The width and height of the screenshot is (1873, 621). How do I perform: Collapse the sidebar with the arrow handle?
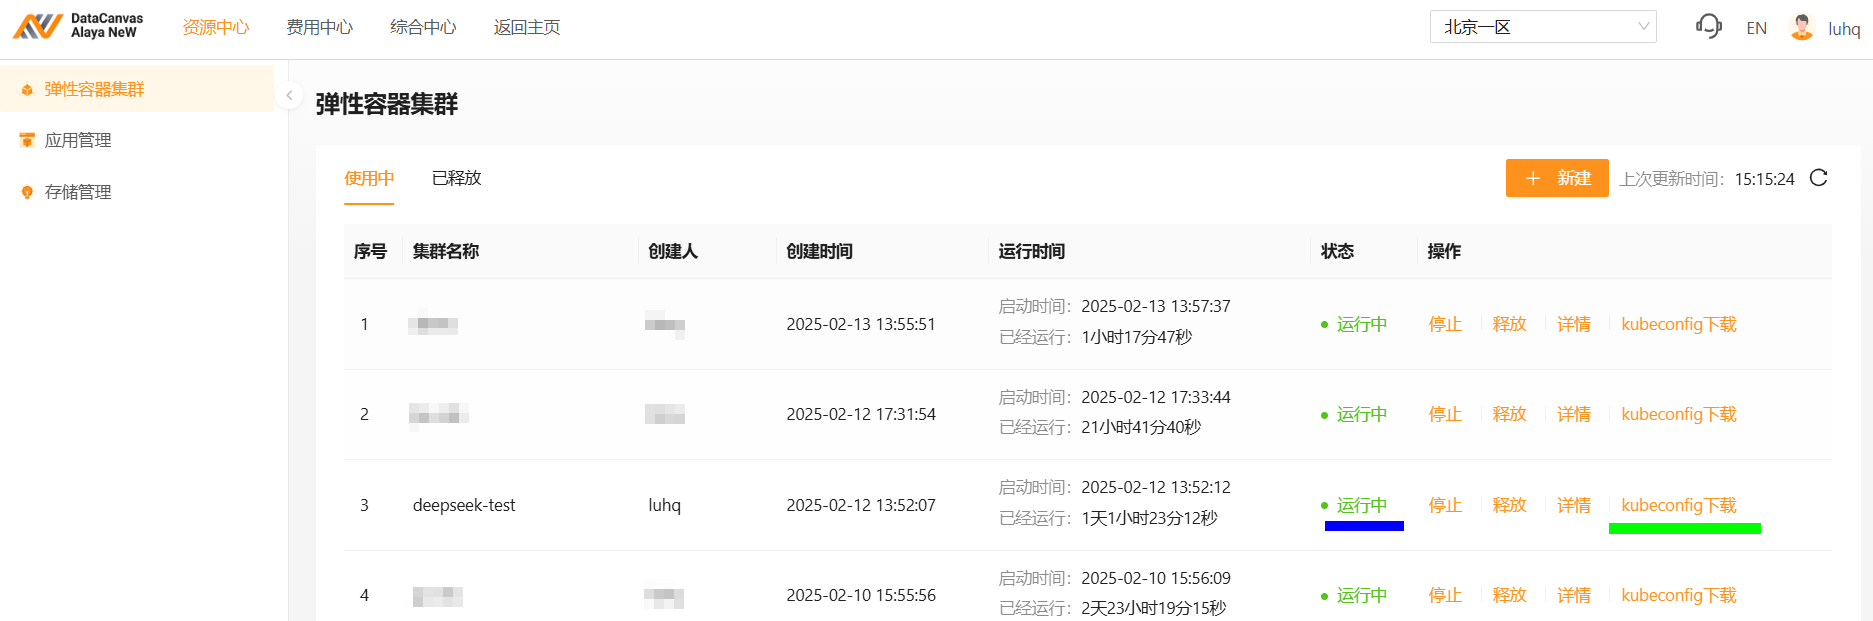(289, 96)
